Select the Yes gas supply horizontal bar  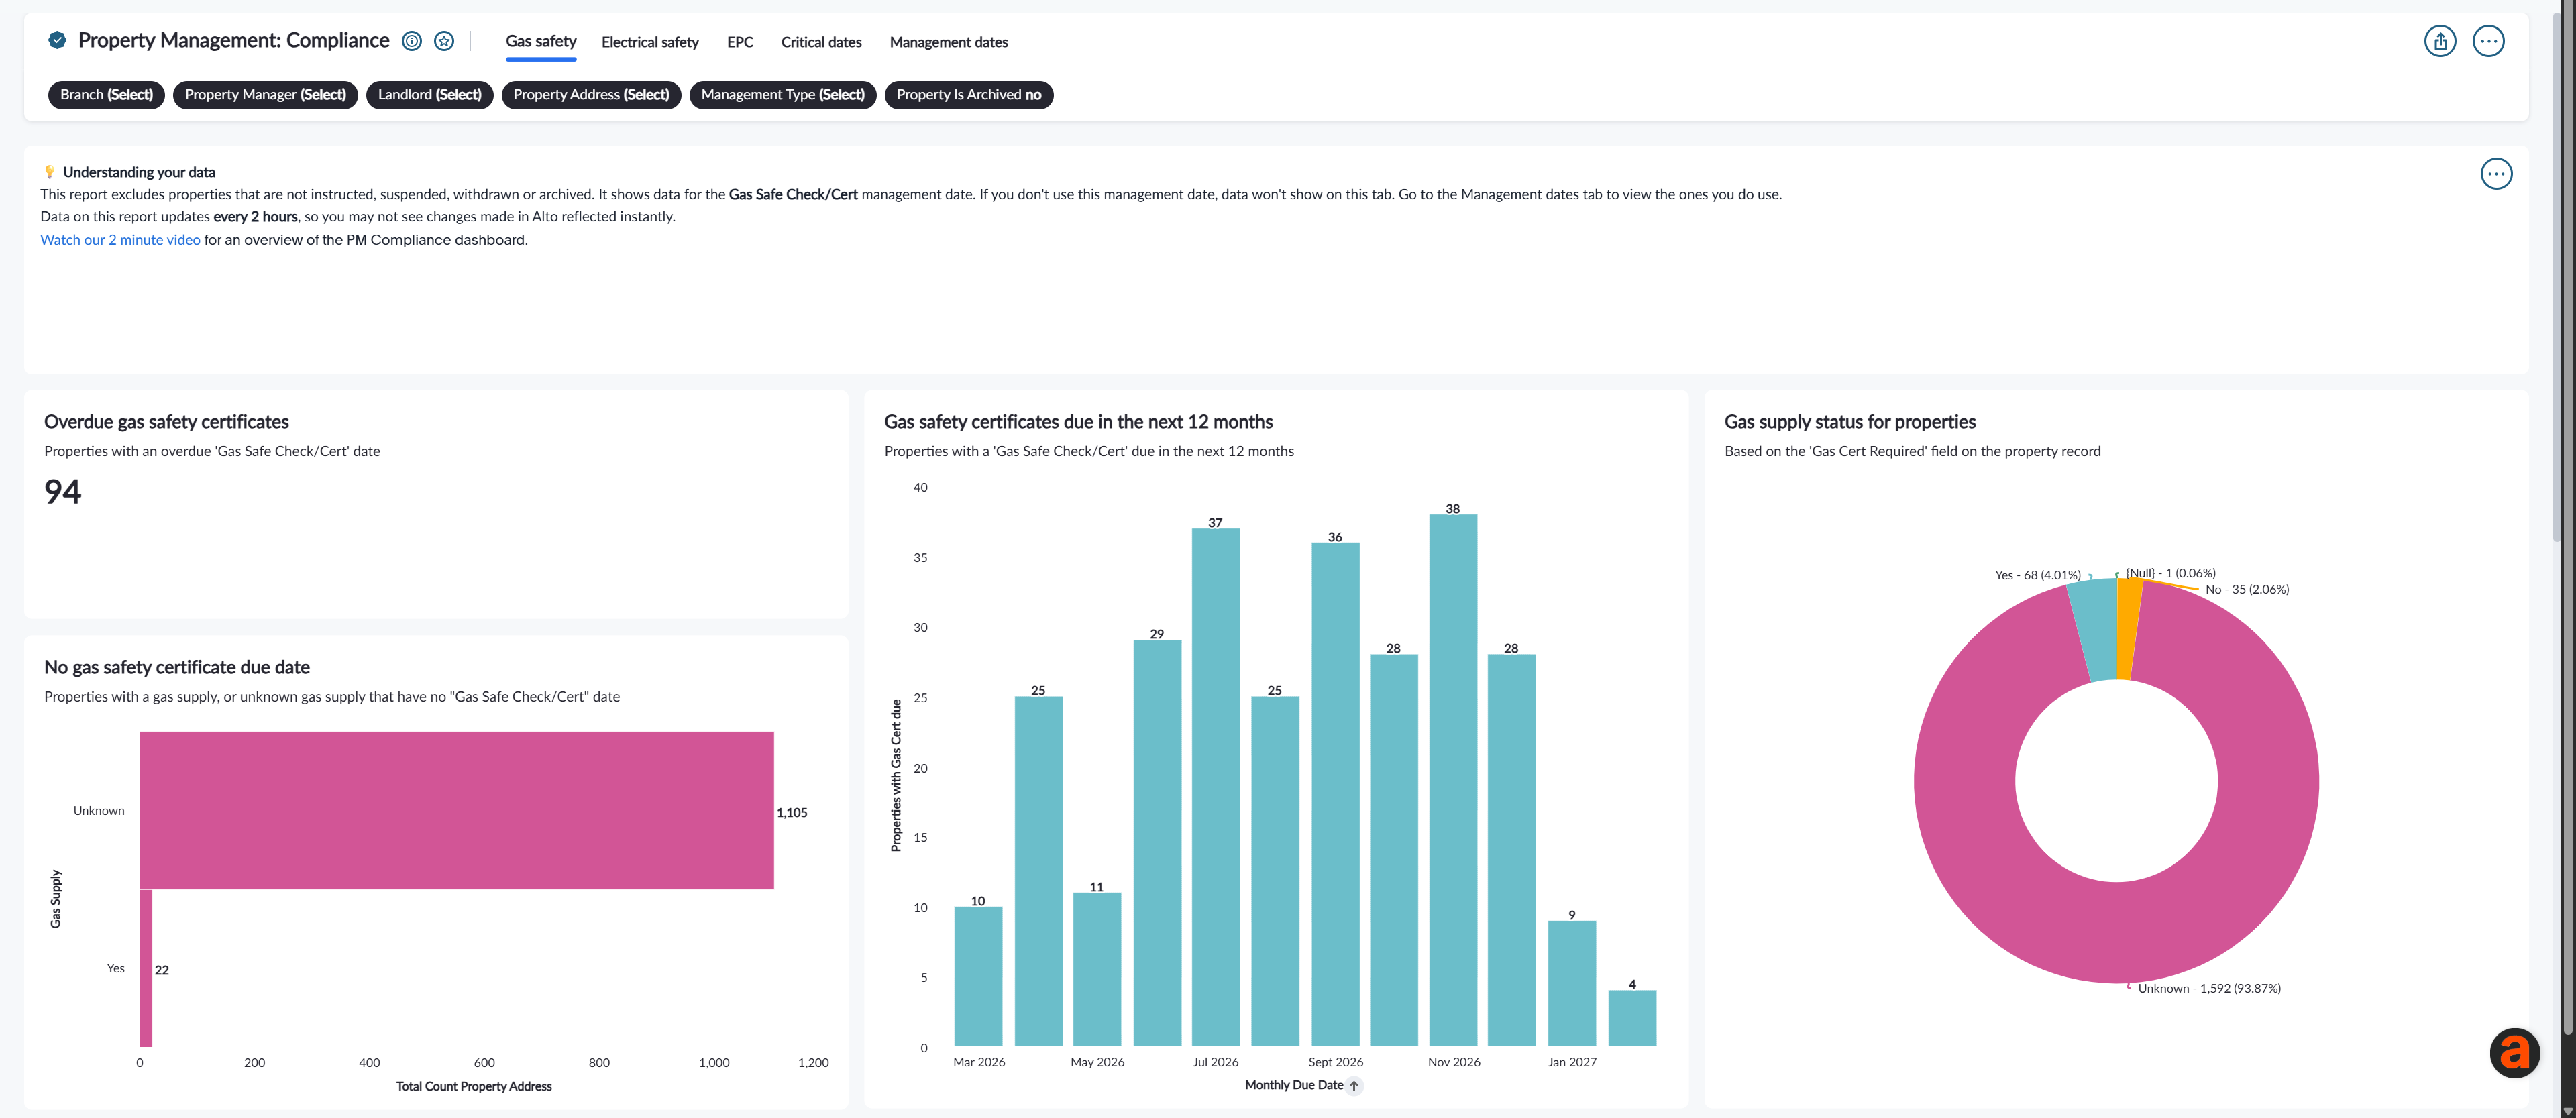tap(146, 968)
